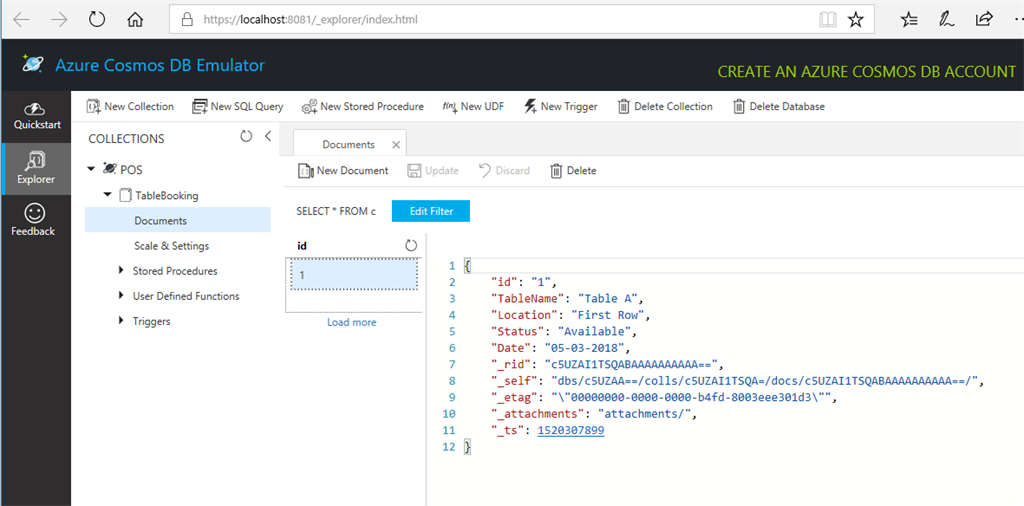
Task: Close the Documents tab
Action: tap(396, 145)
